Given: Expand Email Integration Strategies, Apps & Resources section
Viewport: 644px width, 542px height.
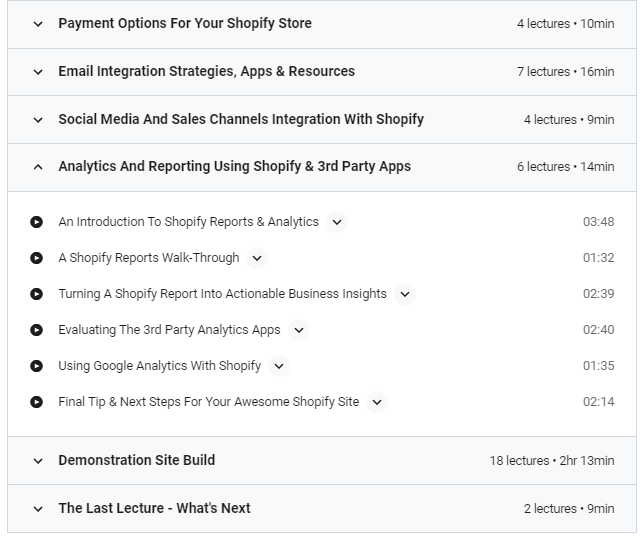Looking at the screenshot, I should 38,72.
